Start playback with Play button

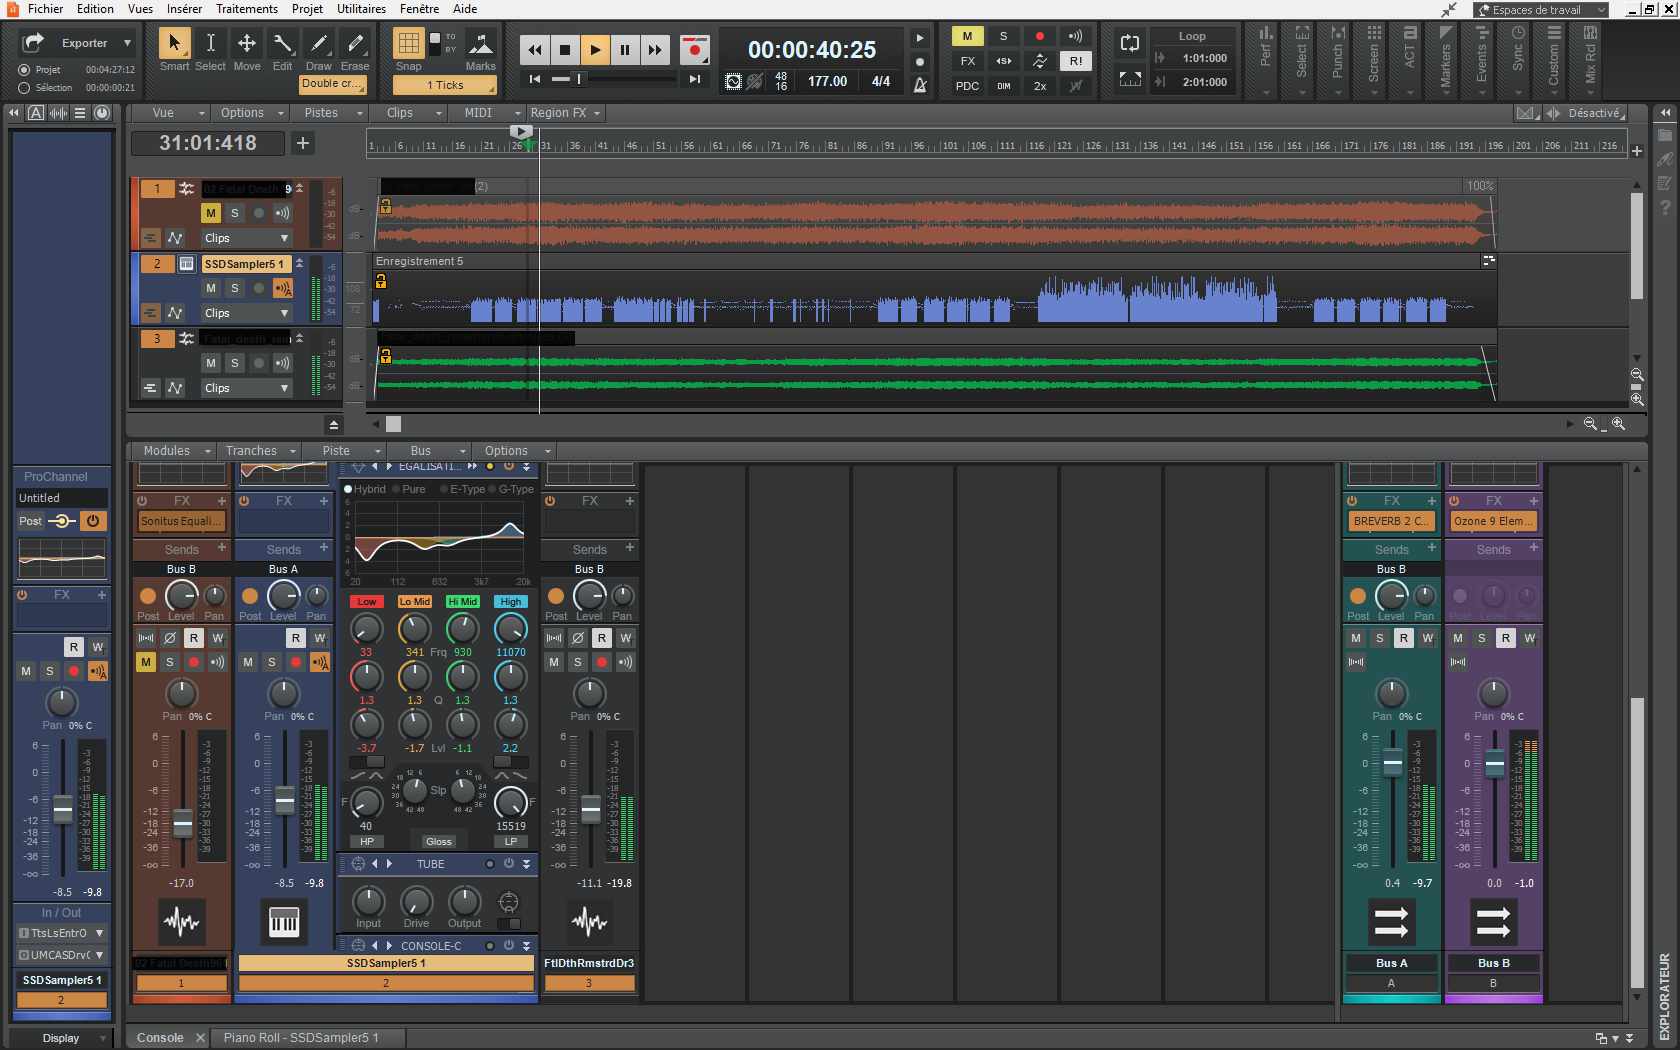[x=595, y=49]
